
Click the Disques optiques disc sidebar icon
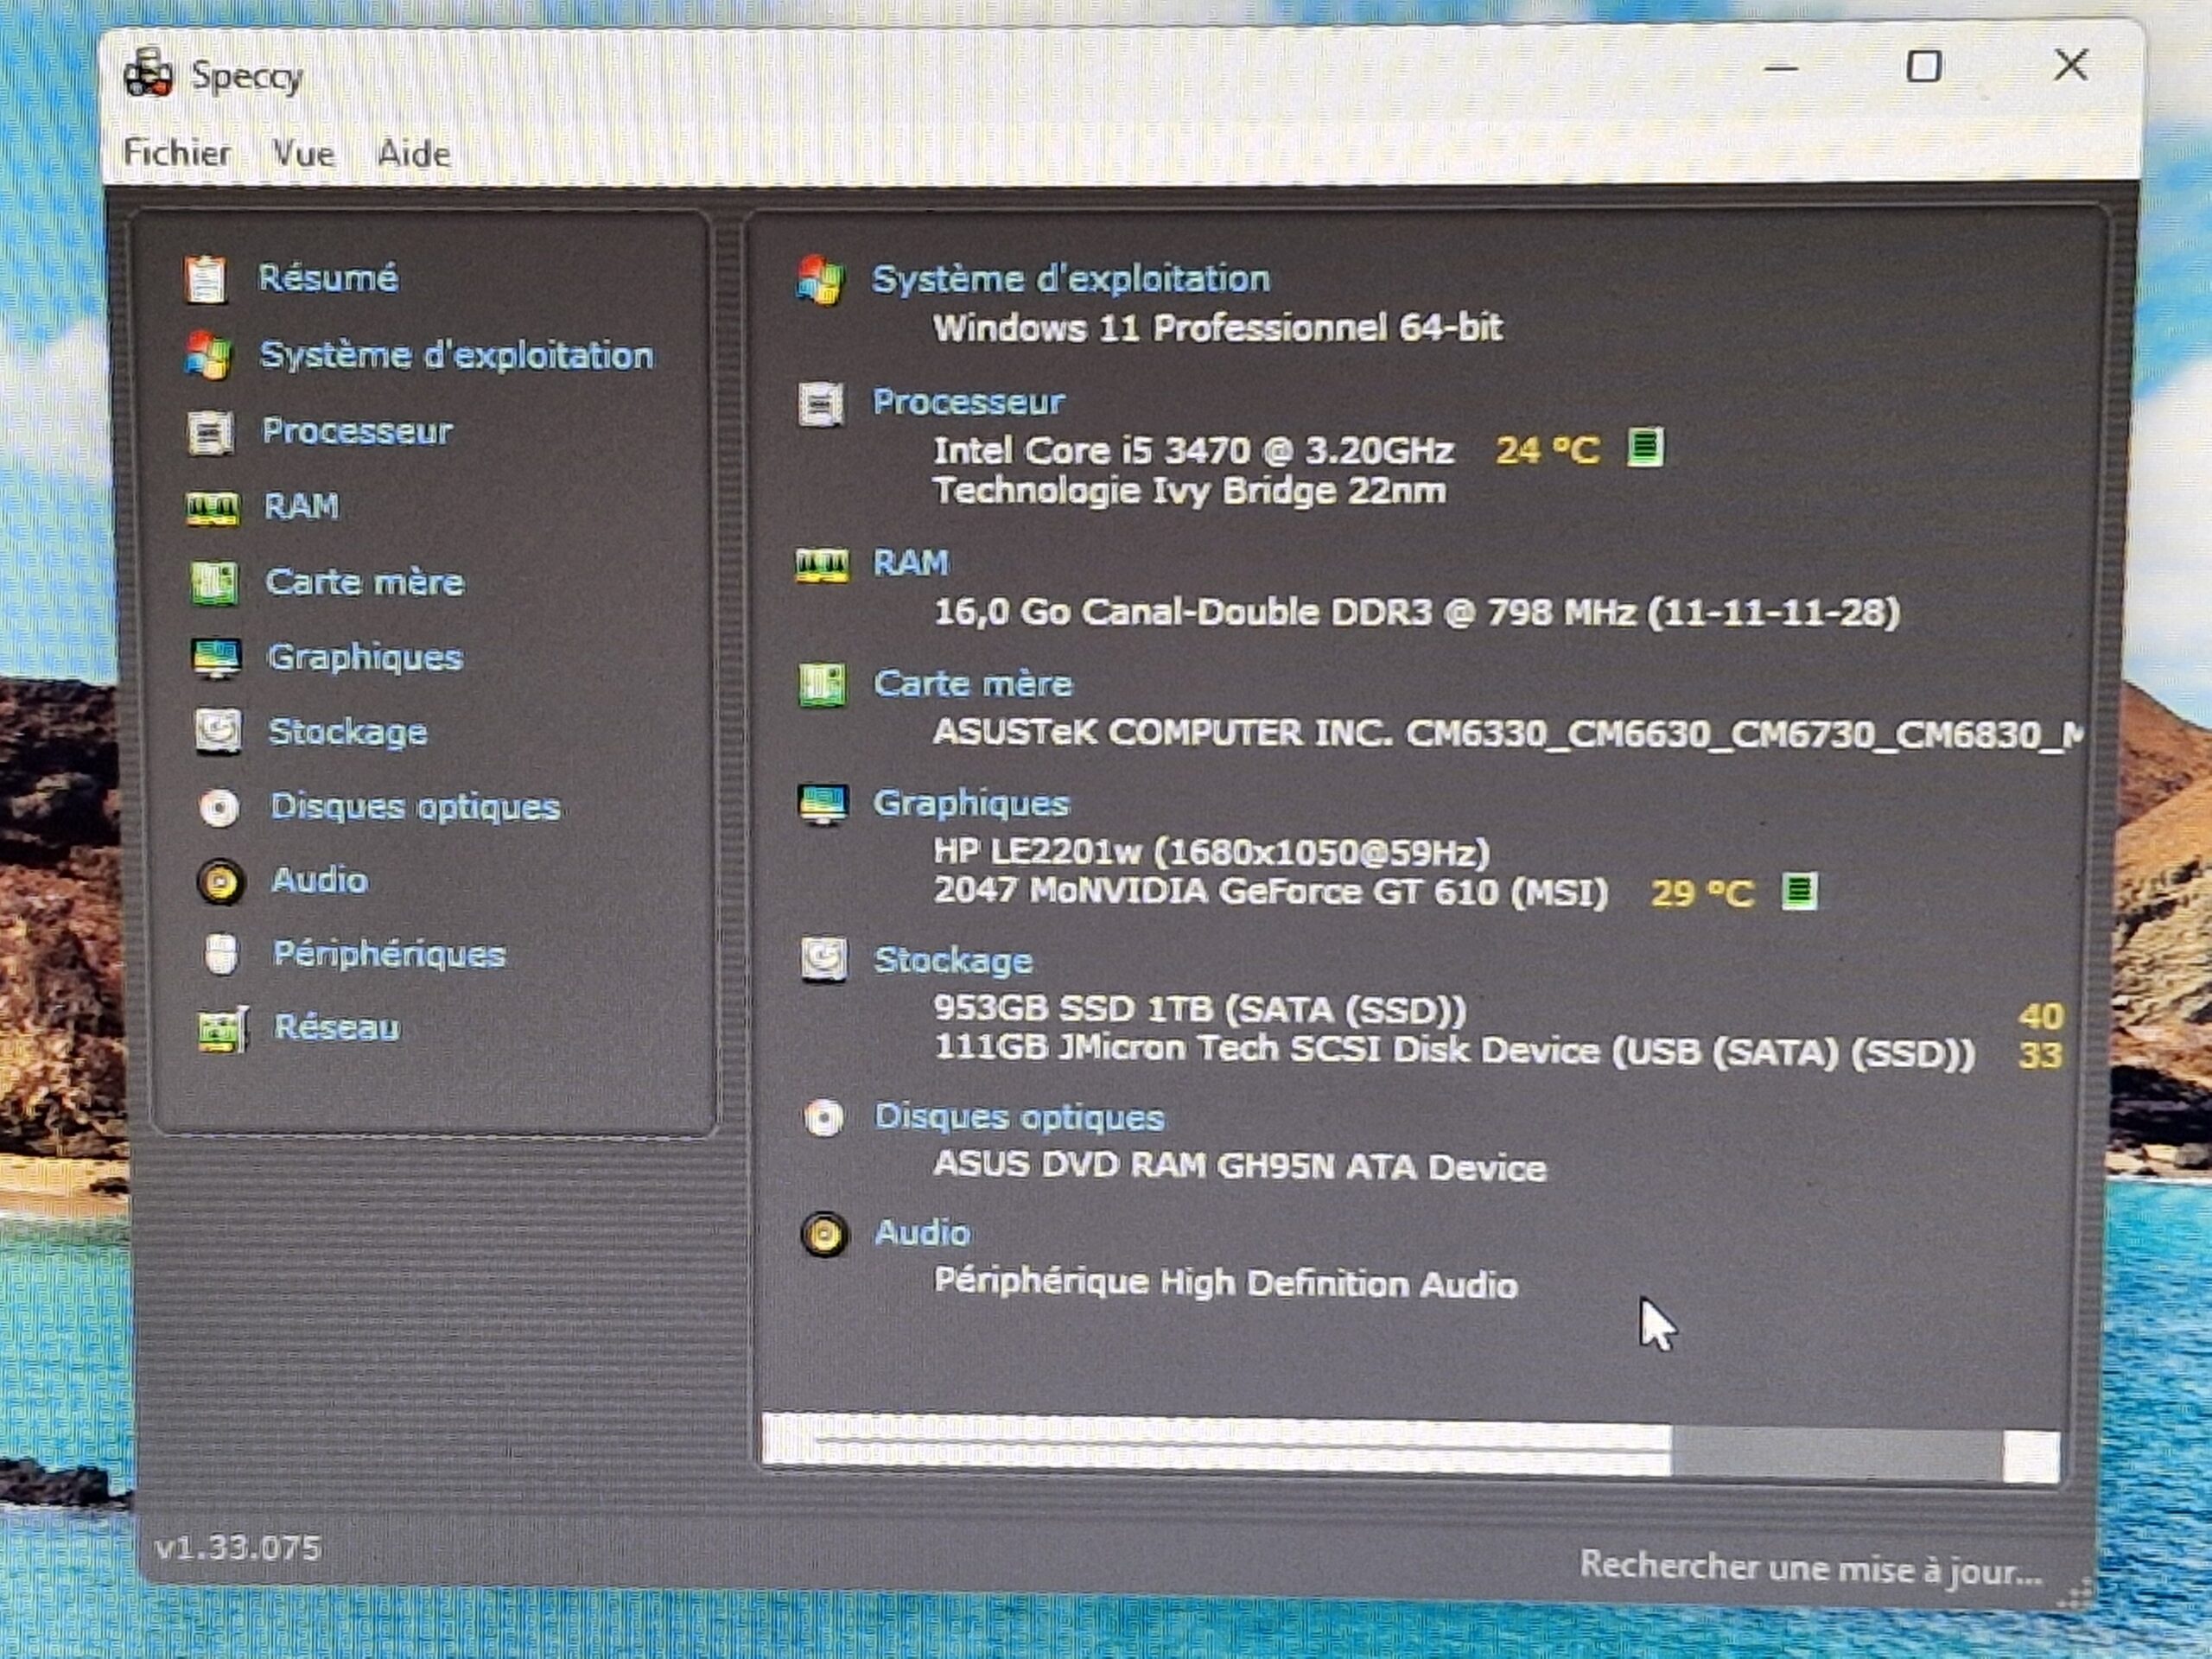pyautogui.click(x=220, y=808)
